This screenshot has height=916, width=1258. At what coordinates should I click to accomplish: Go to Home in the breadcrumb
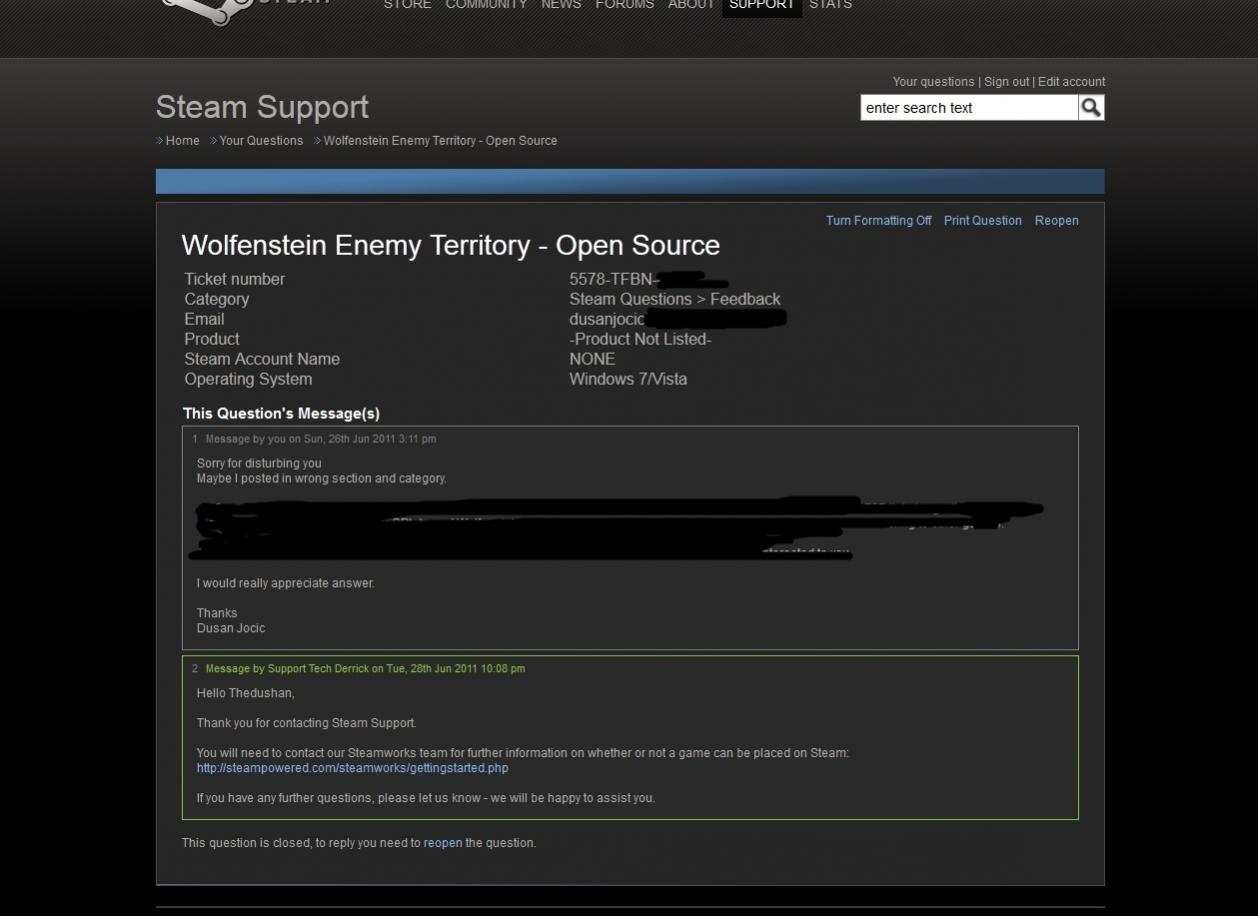click(x=182, y=141)
